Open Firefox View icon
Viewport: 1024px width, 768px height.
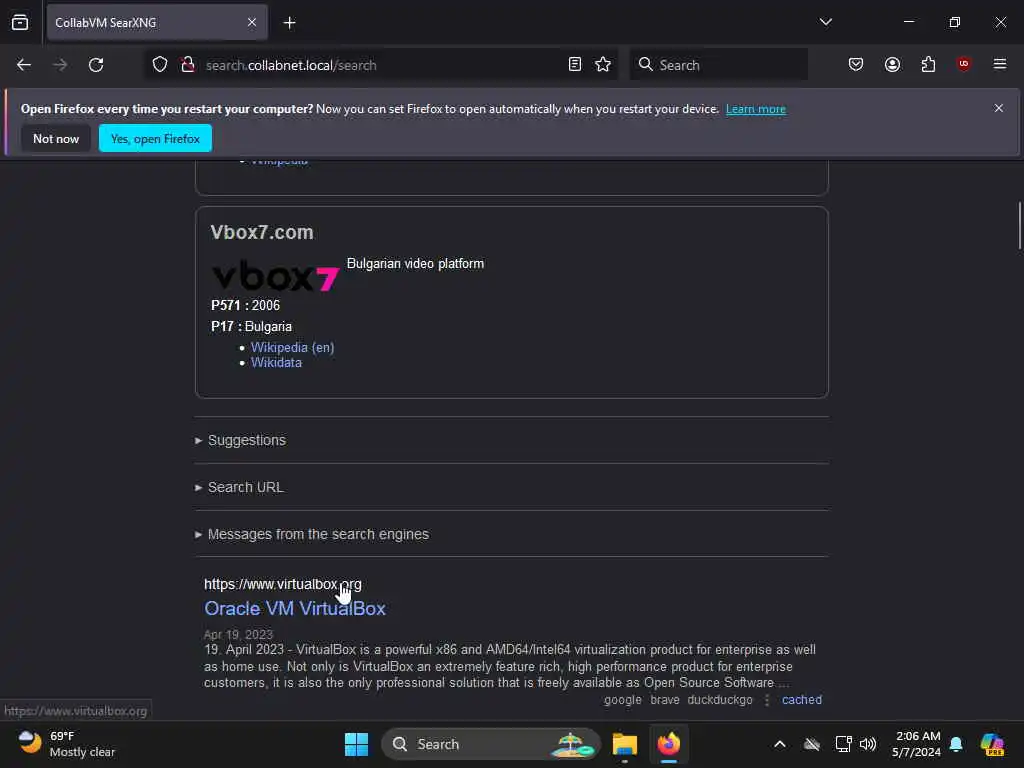[x=20, y=22]
